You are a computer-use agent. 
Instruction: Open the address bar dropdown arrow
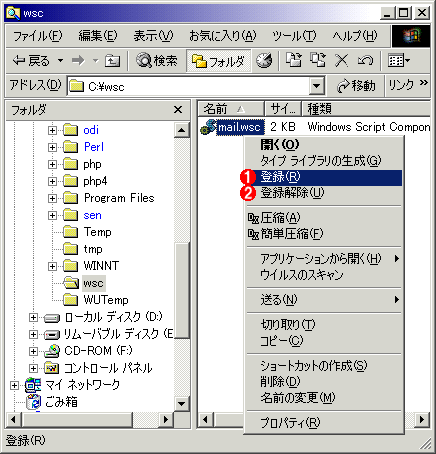click(x=316, y=86)
